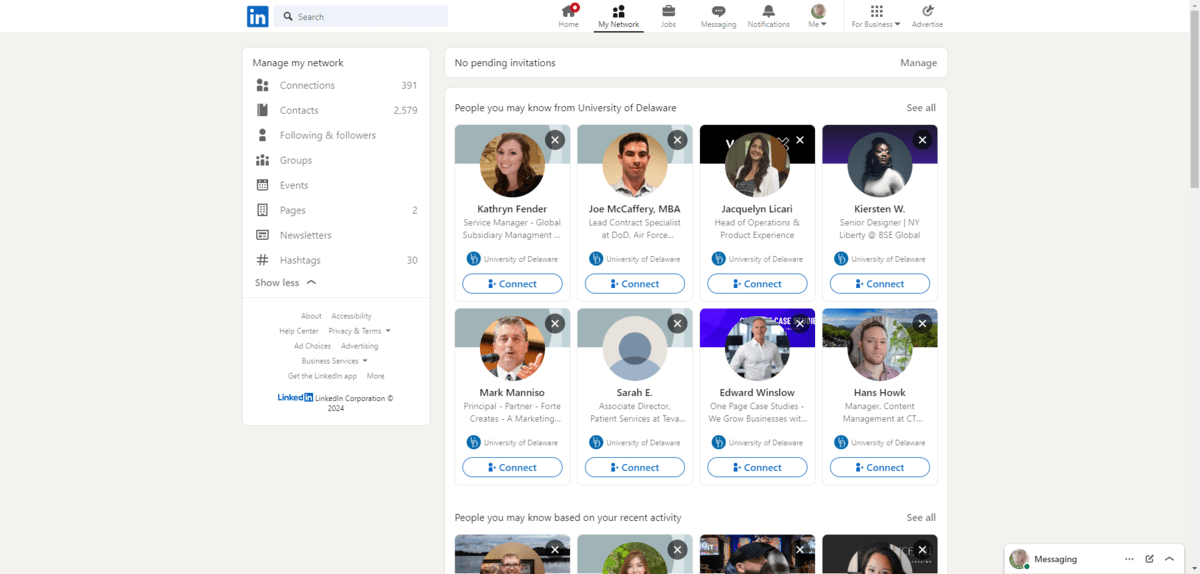
Task: Open the About footer link
Action: (311, 316)
